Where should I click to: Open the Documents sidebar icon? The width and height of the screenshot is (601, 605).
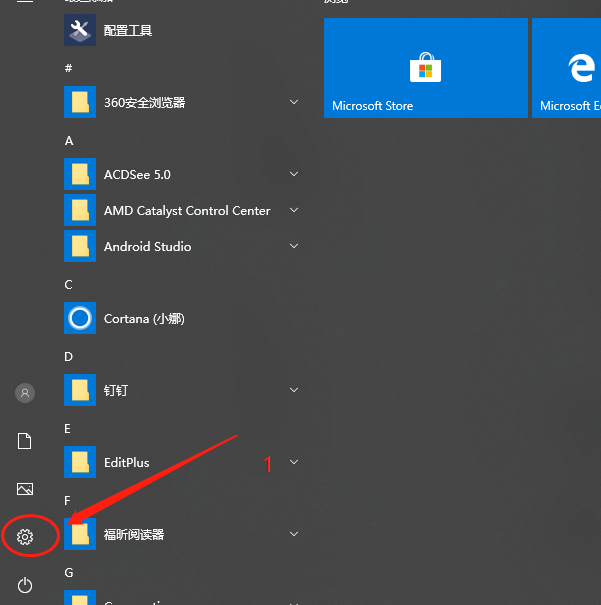click(25, 441)
